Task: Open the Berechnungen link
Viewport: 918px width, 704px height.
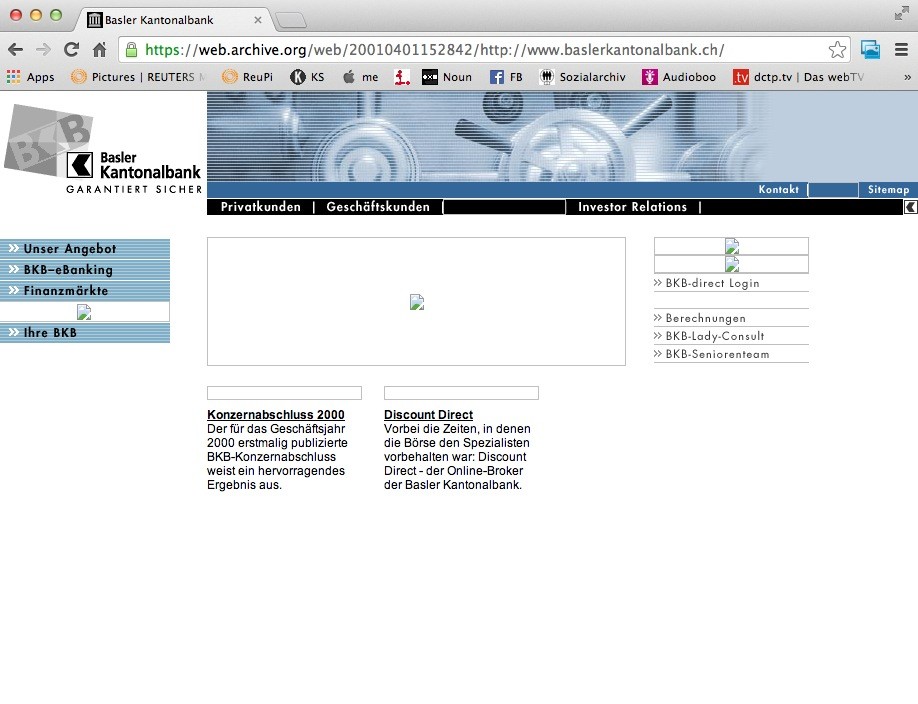Action: [x=705, y=318]
